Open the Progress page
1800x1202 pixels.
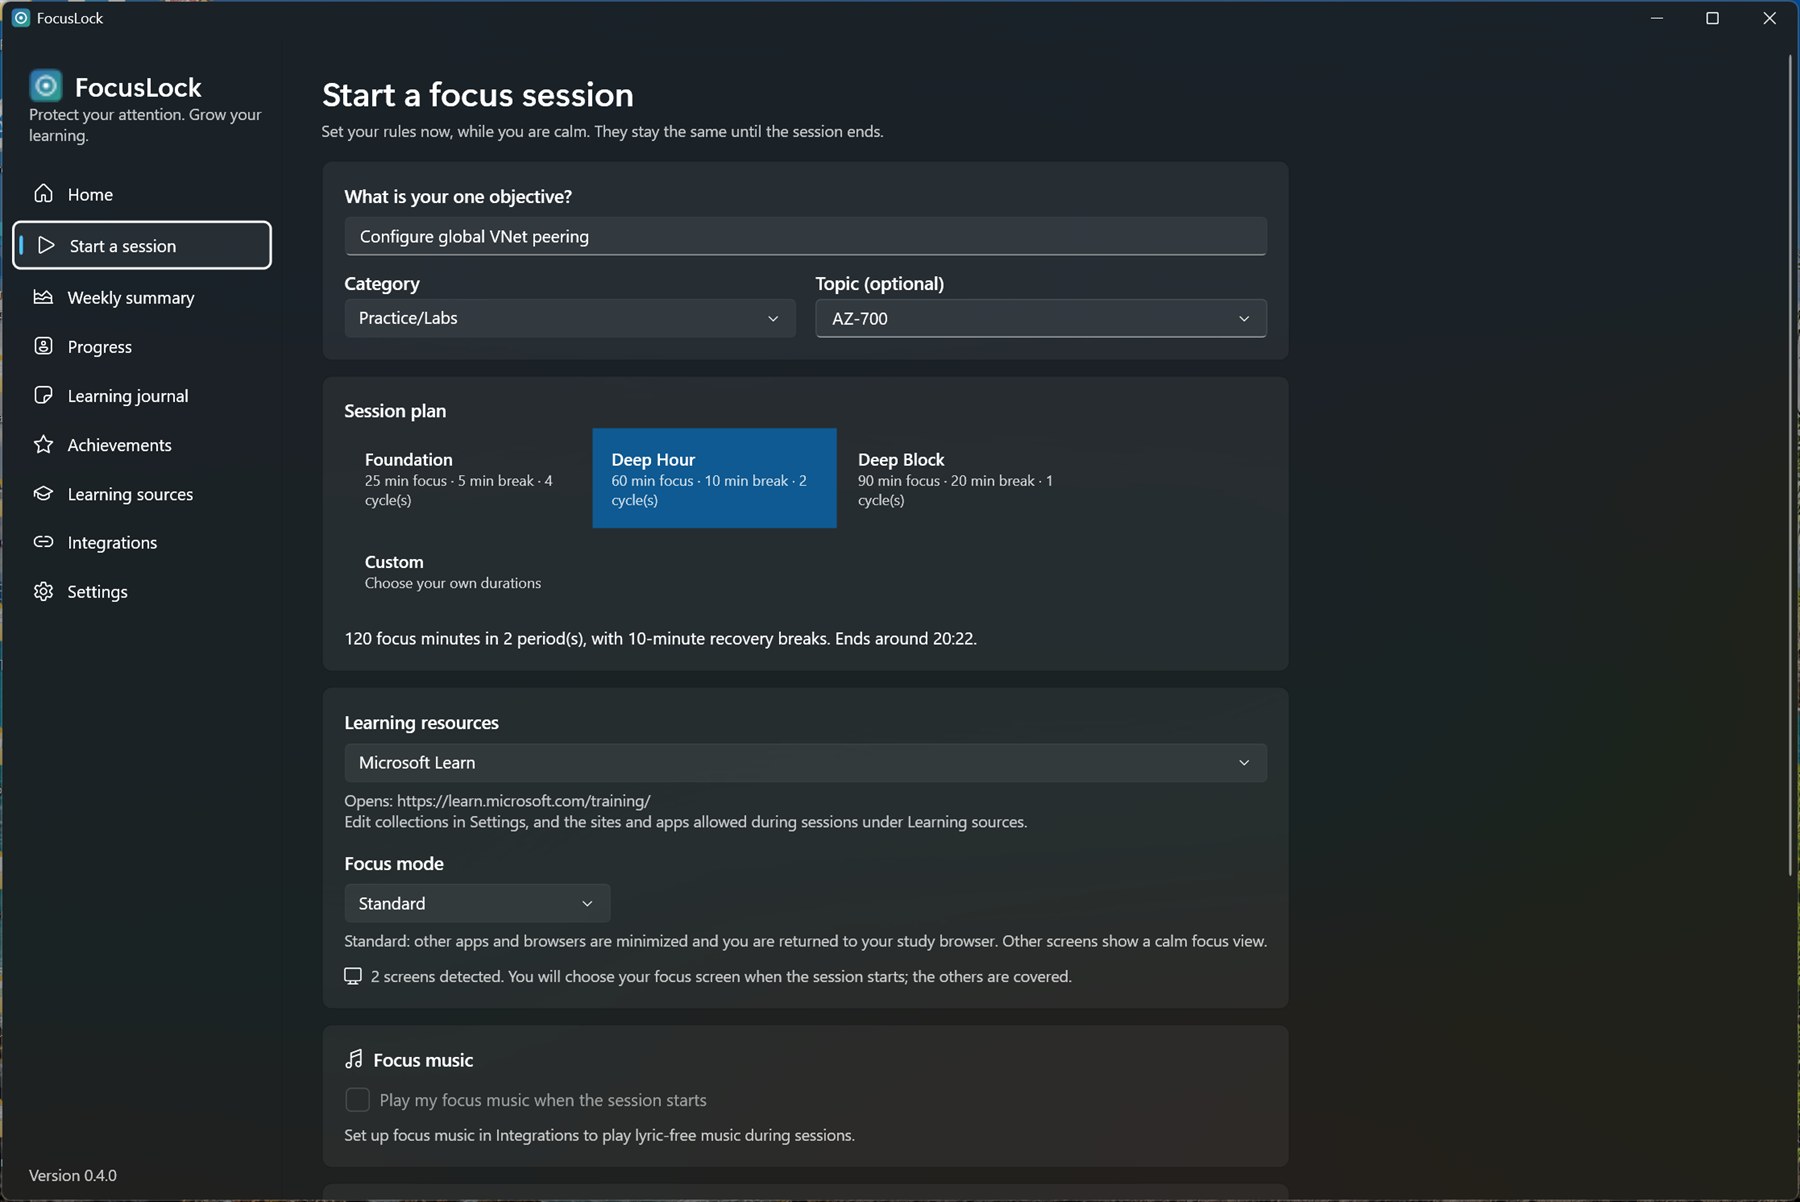[x=142, y=346]
